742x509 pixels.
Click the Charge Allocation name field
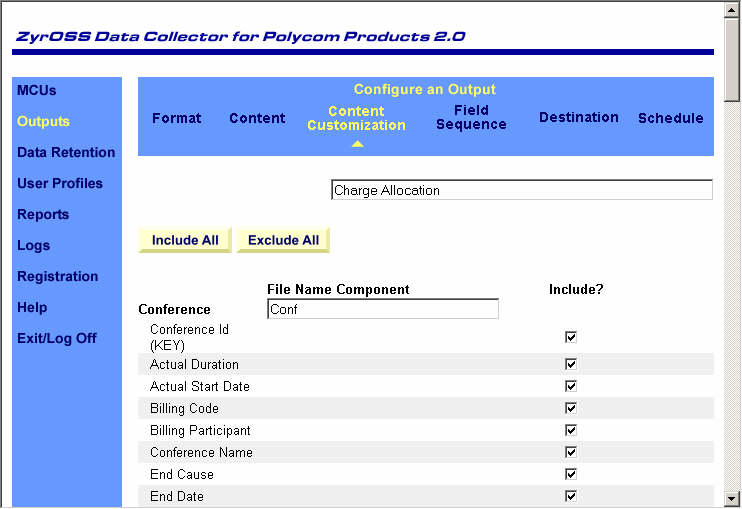(522, 190)
